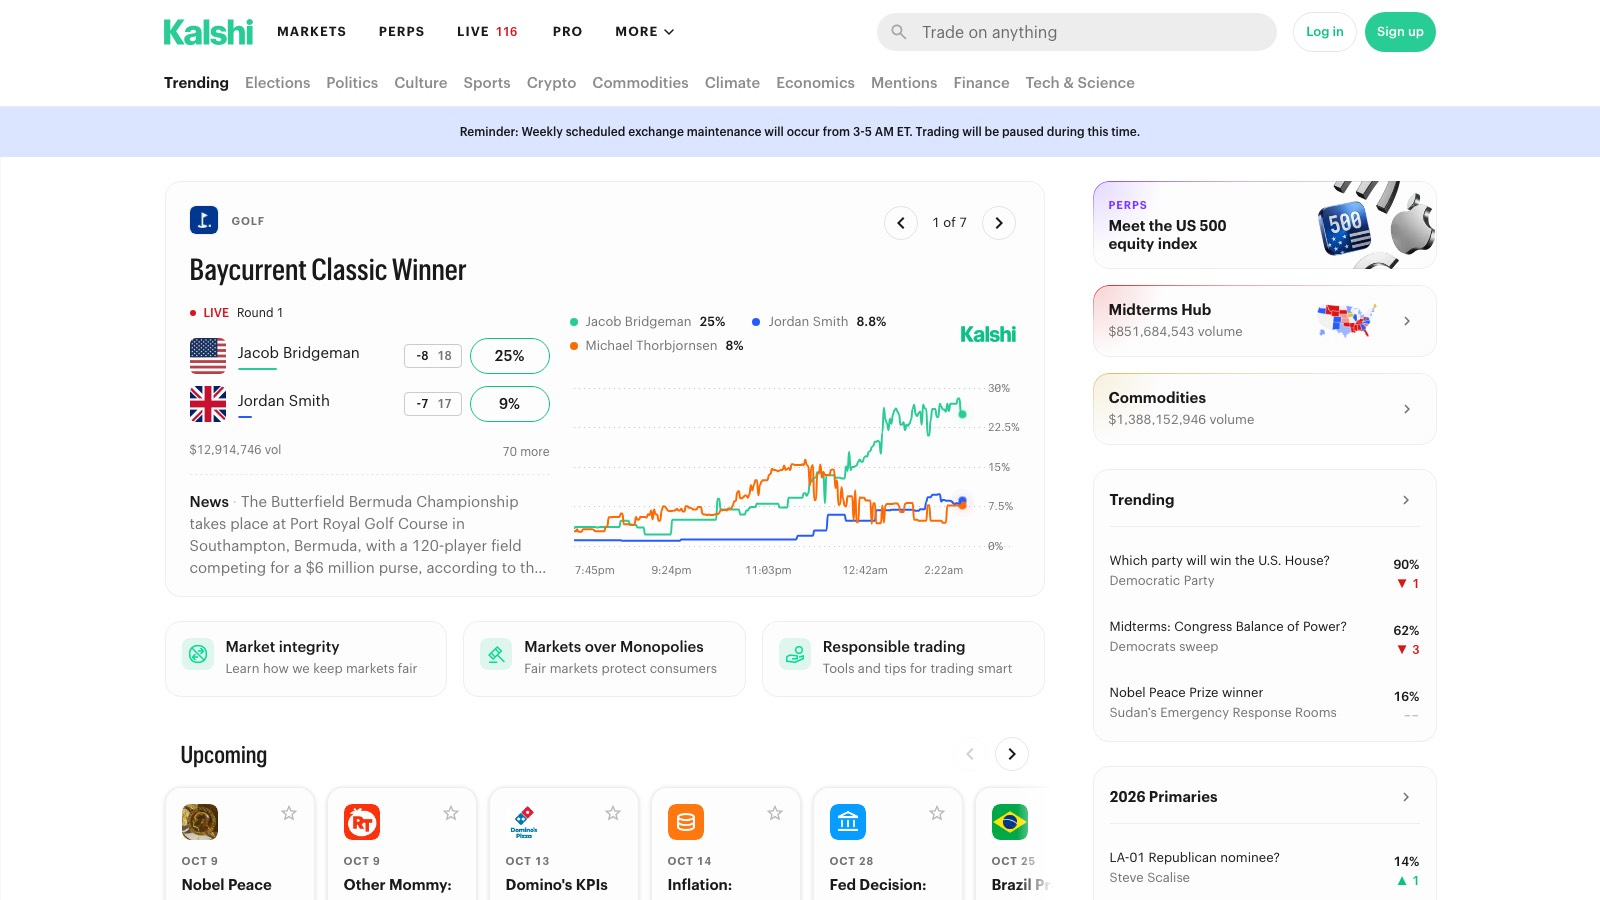Screen dimensions: 1600x900
Task: Expand the Trending panel chevron
Action: coord(1406,500)
